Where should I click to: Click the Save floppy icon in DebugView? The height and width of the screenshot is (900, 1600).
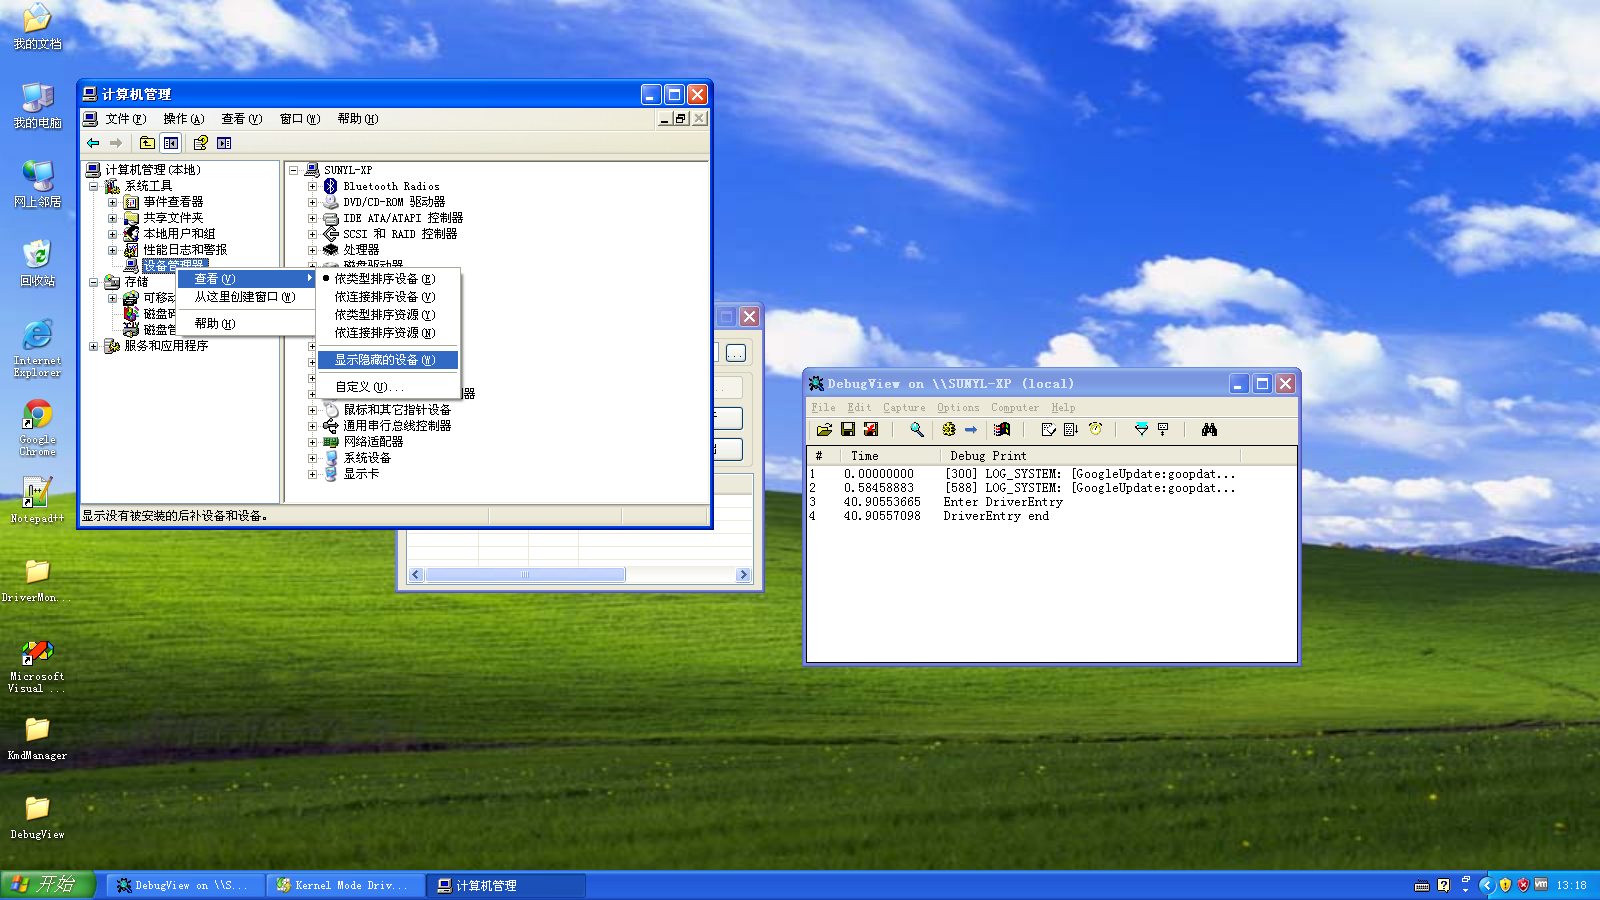pyautogui.click(x=848, y=429)
